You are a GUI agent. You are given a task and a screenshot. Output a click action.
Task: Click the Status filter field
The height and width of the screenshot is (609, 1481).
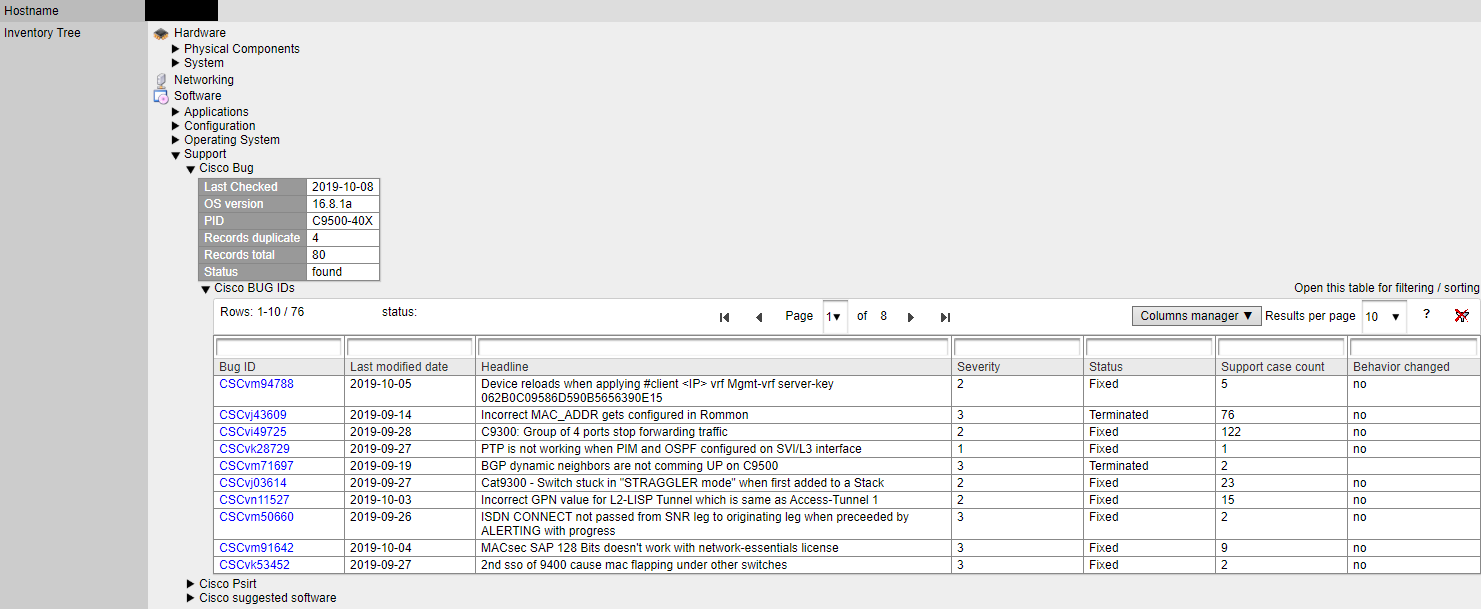tap(1149, 348)
